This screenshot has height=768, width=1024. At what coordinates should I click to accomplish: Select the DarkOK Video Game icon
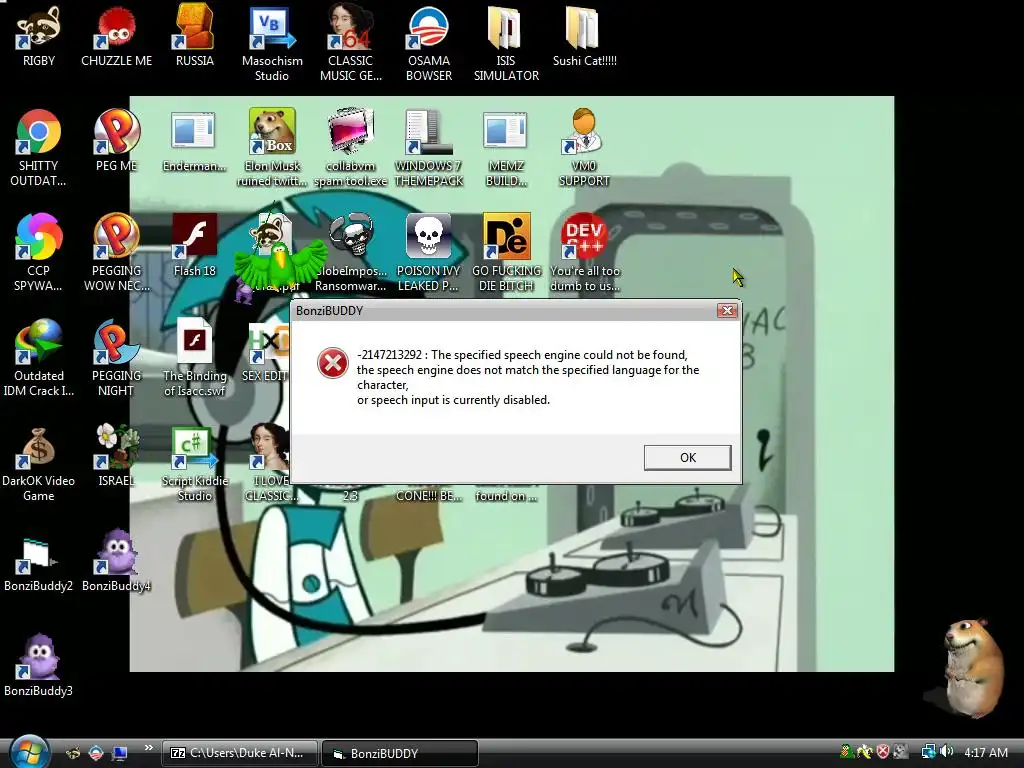click(x=39, y=463)
